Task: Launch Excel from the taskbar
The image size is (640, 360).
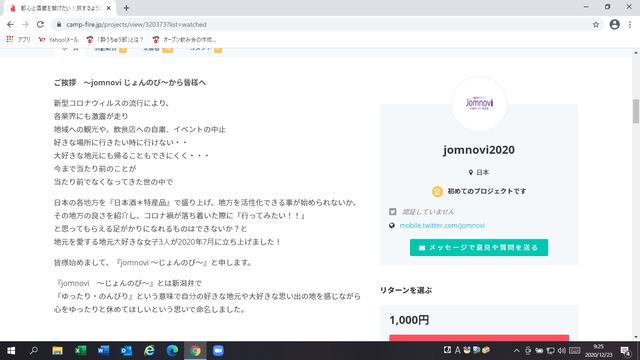Action: 80,351
